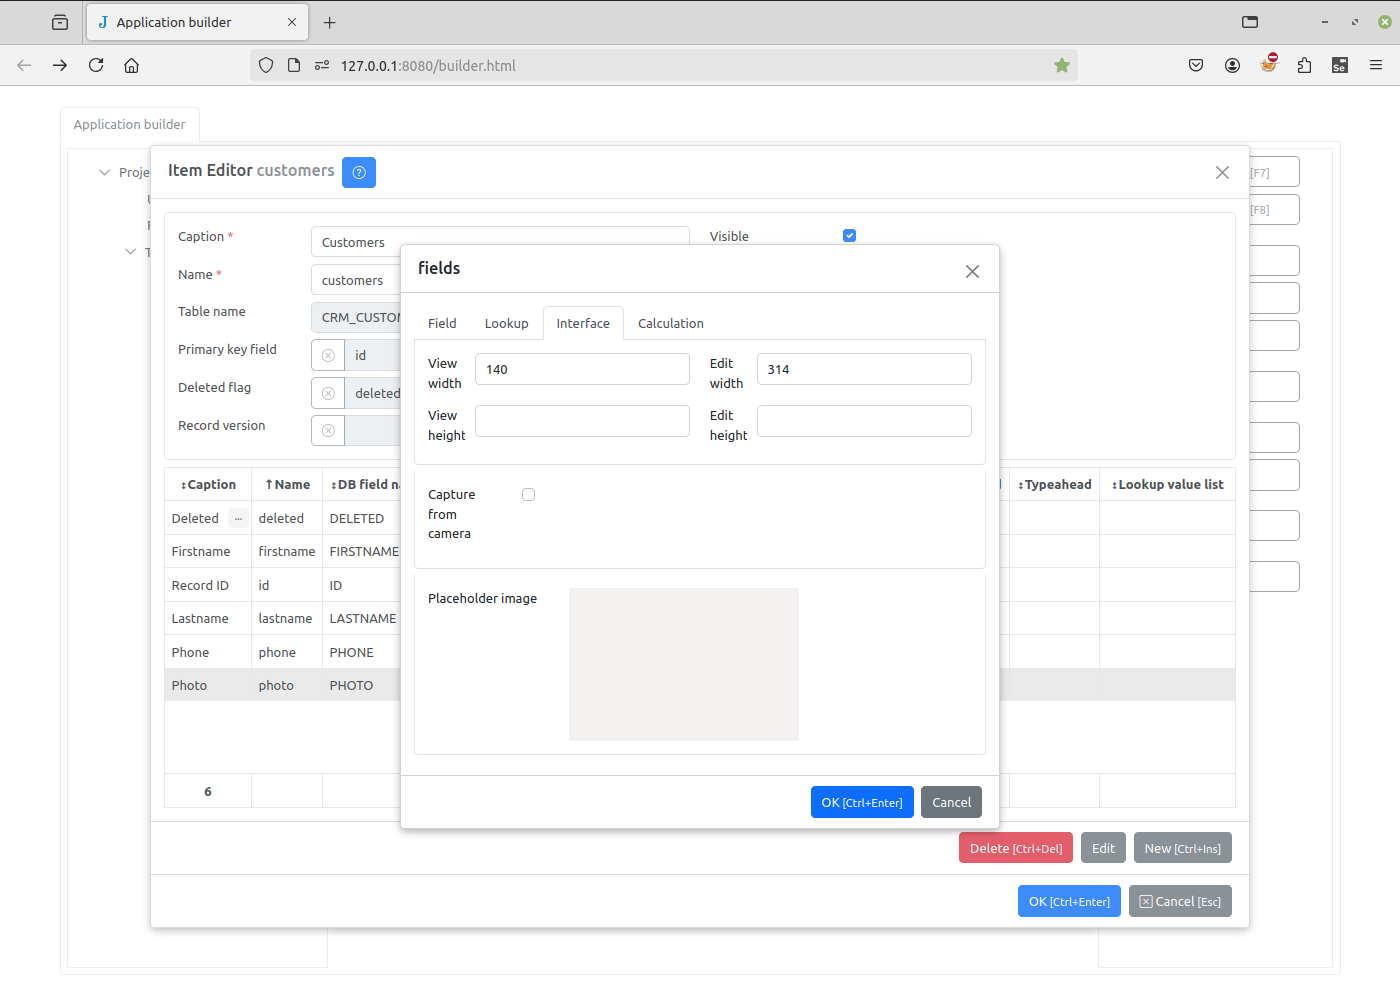Screen dimensions: 1400x987
Task: Bookmark star icon in the address bar
Action: (x=1061, y=65)
